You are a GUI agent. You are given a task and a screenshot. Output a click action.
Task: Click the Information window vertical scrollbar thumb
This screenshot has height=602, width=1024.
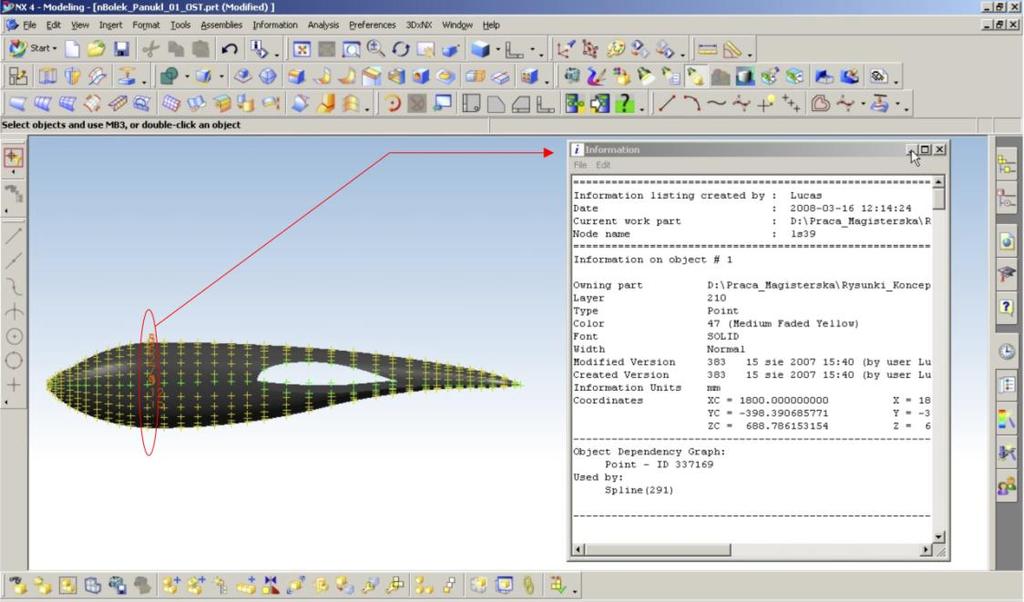938,198
